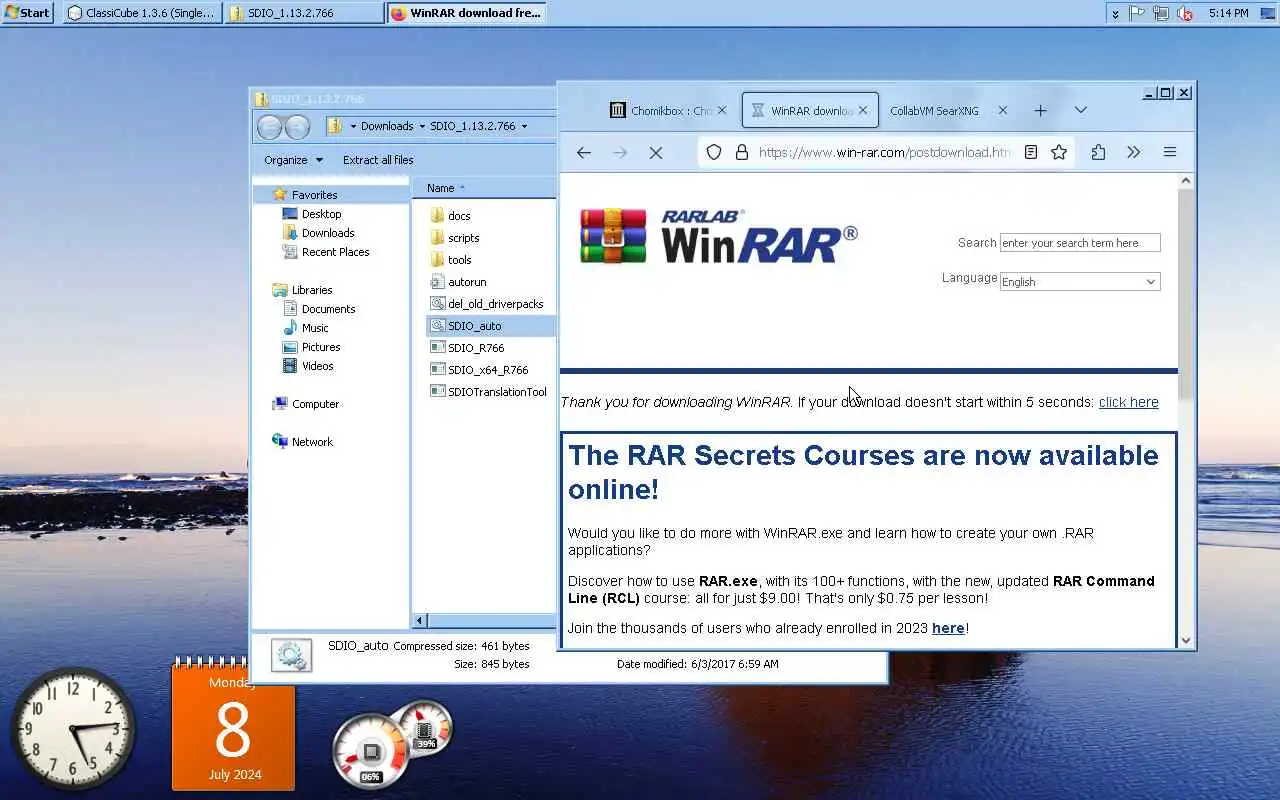Toggle reader view icon
The height and width of the screenshot is (800, 1280).
pos(1031,152)
